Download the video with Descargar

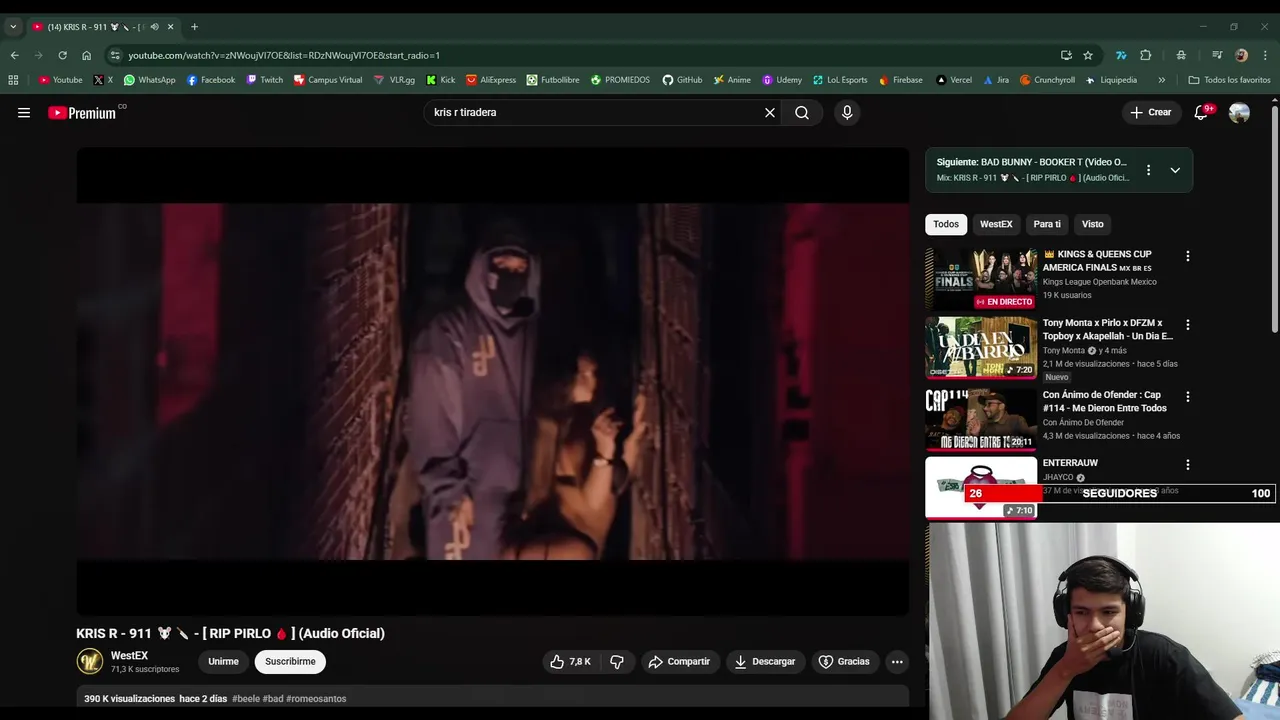pos(765,662)
